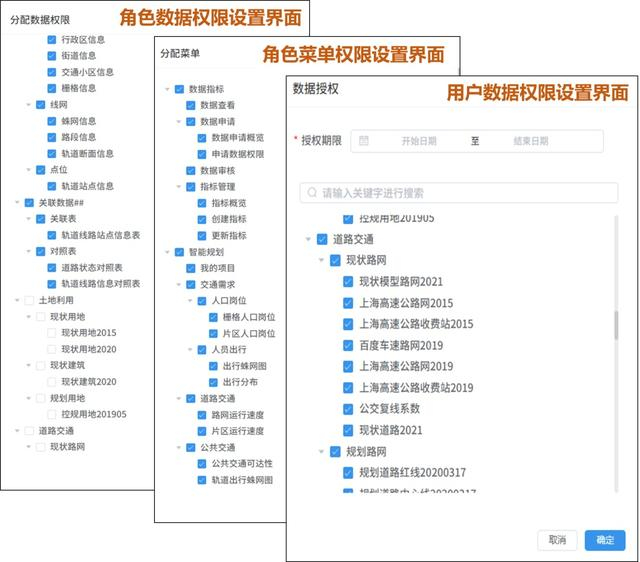Click the scrollbar thumb in the 数据授权 tree list

616,325
